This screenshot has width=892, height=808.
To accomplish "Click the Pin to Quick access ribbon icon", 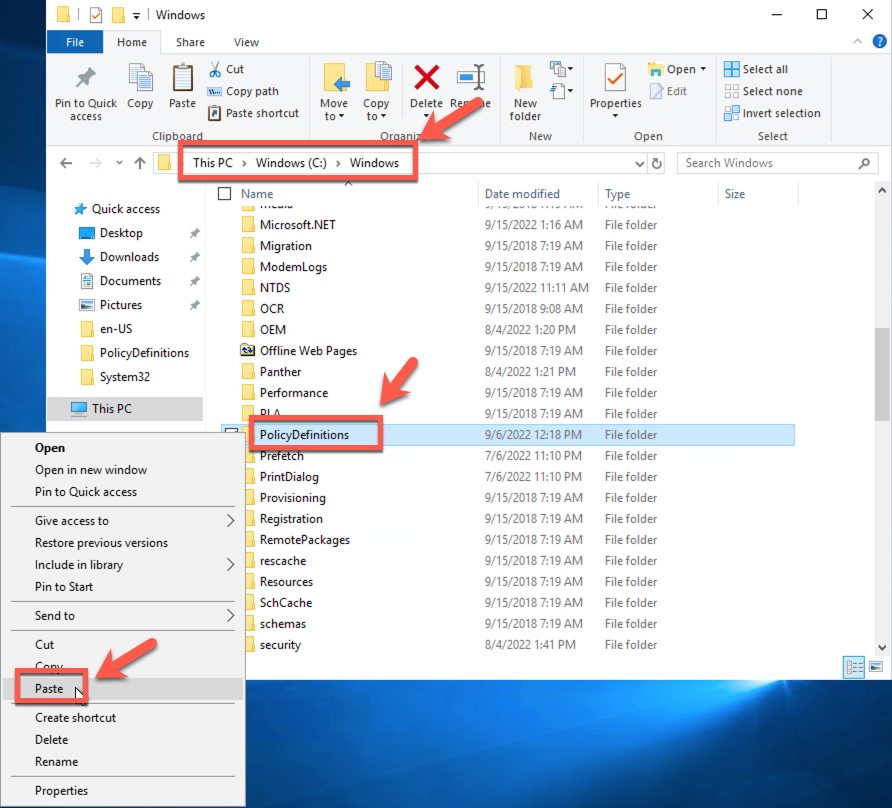I will [x=85, y=80].
